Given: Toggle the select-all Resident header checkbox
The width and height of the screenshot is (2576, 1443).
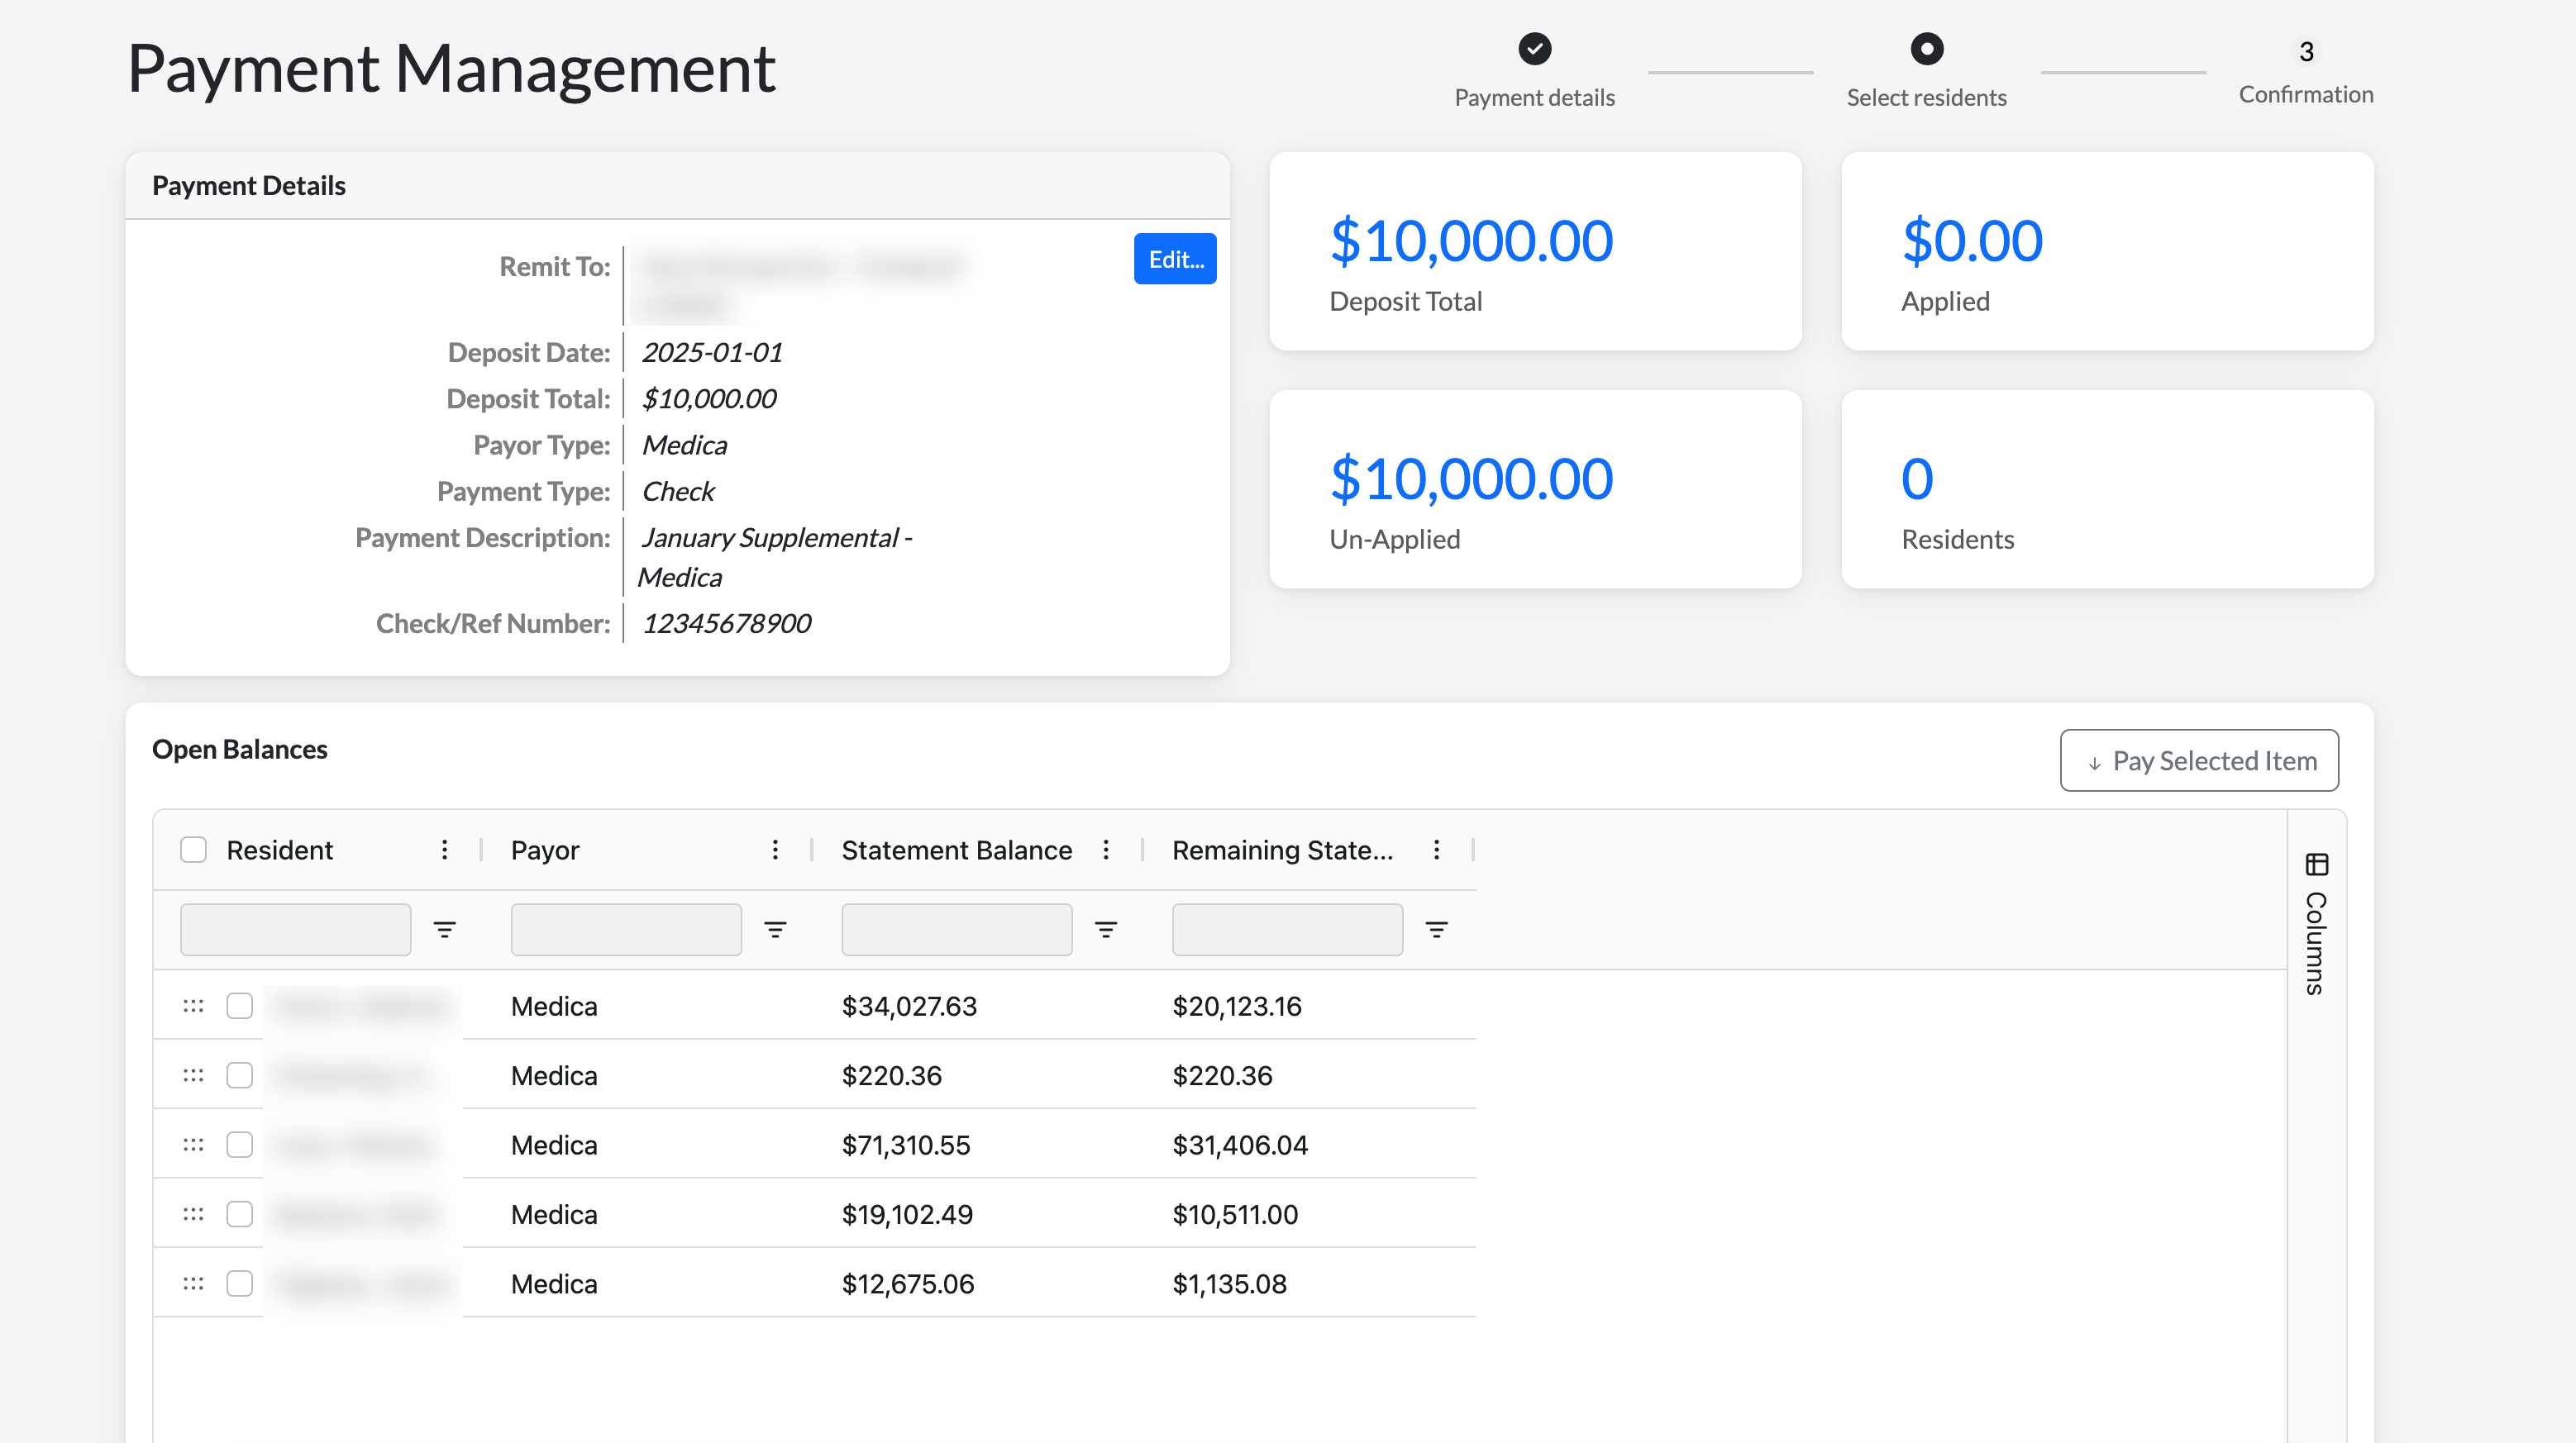Looking at the screenshot, I should pos(193,850).
